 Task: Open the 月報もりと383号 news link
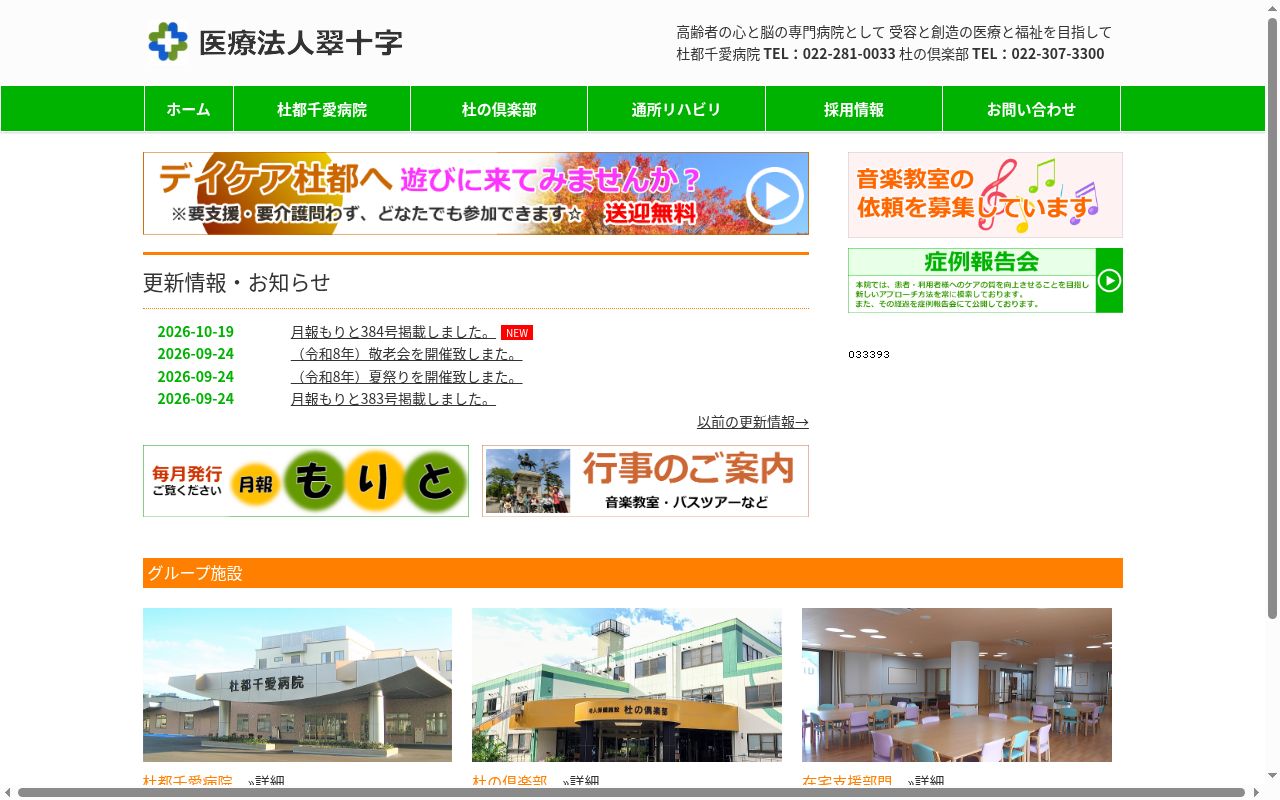[x=393, y=399]
